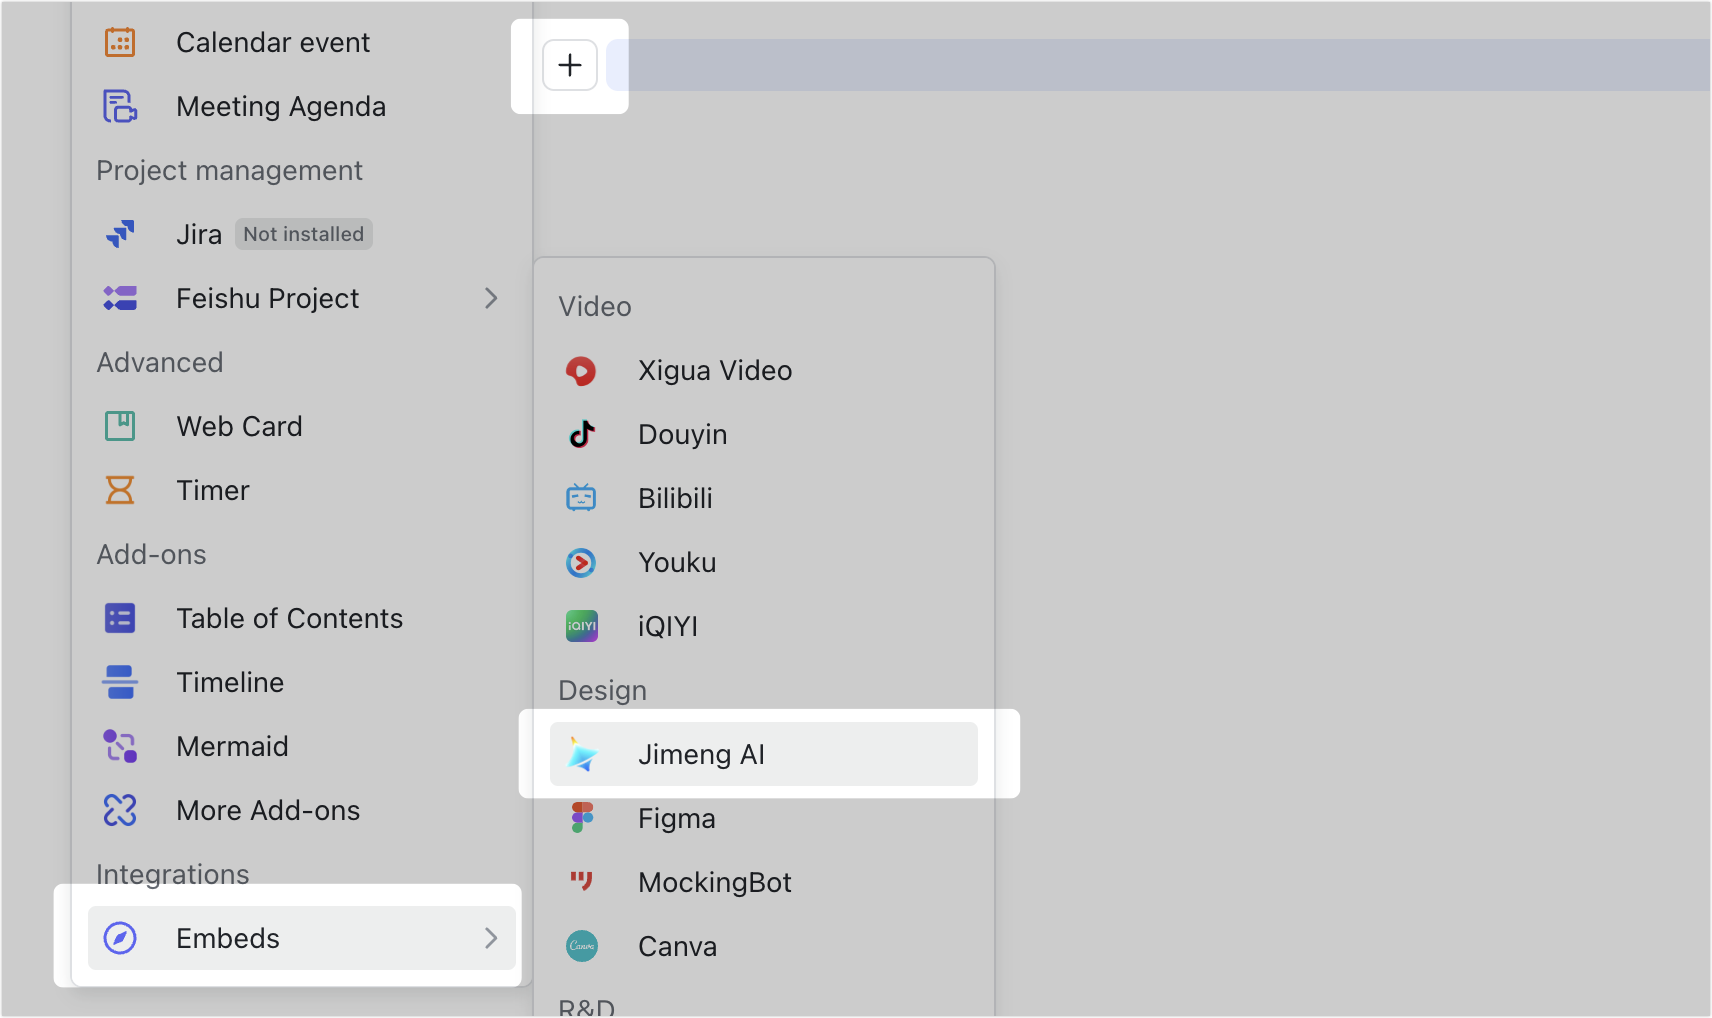Click the Table of Contents icon
The image size is (1712, 1018).
pos(120,618)
